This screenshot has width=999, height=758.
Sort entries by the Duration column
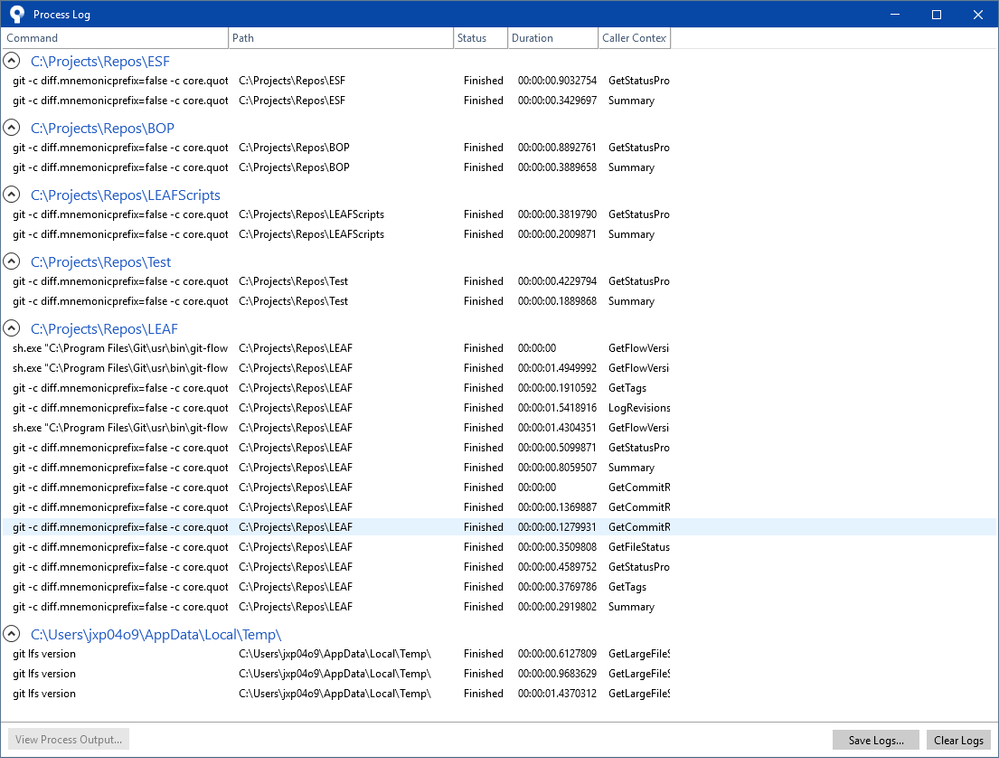coord(530,37)
